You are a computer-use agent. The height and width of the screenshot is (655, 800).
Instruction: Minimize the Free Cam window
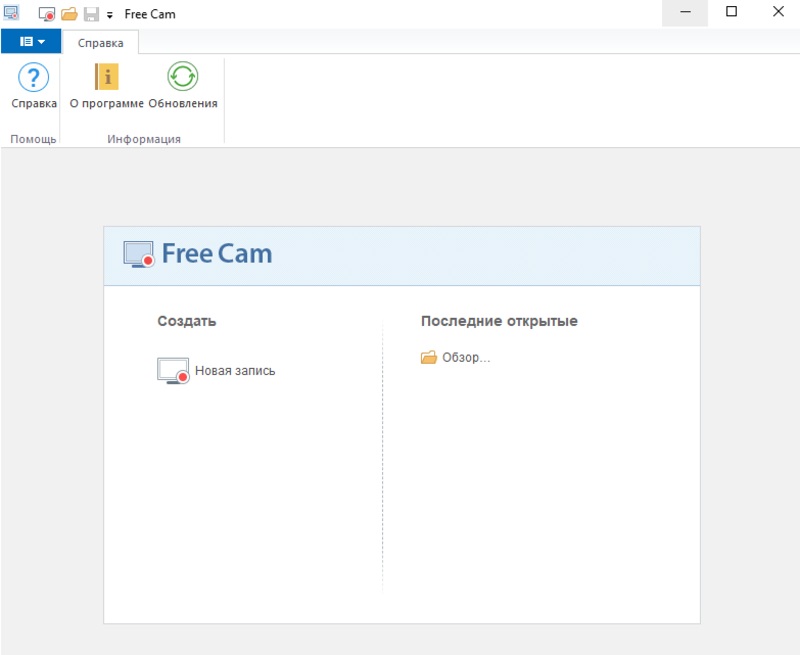[x=685, y=13]
